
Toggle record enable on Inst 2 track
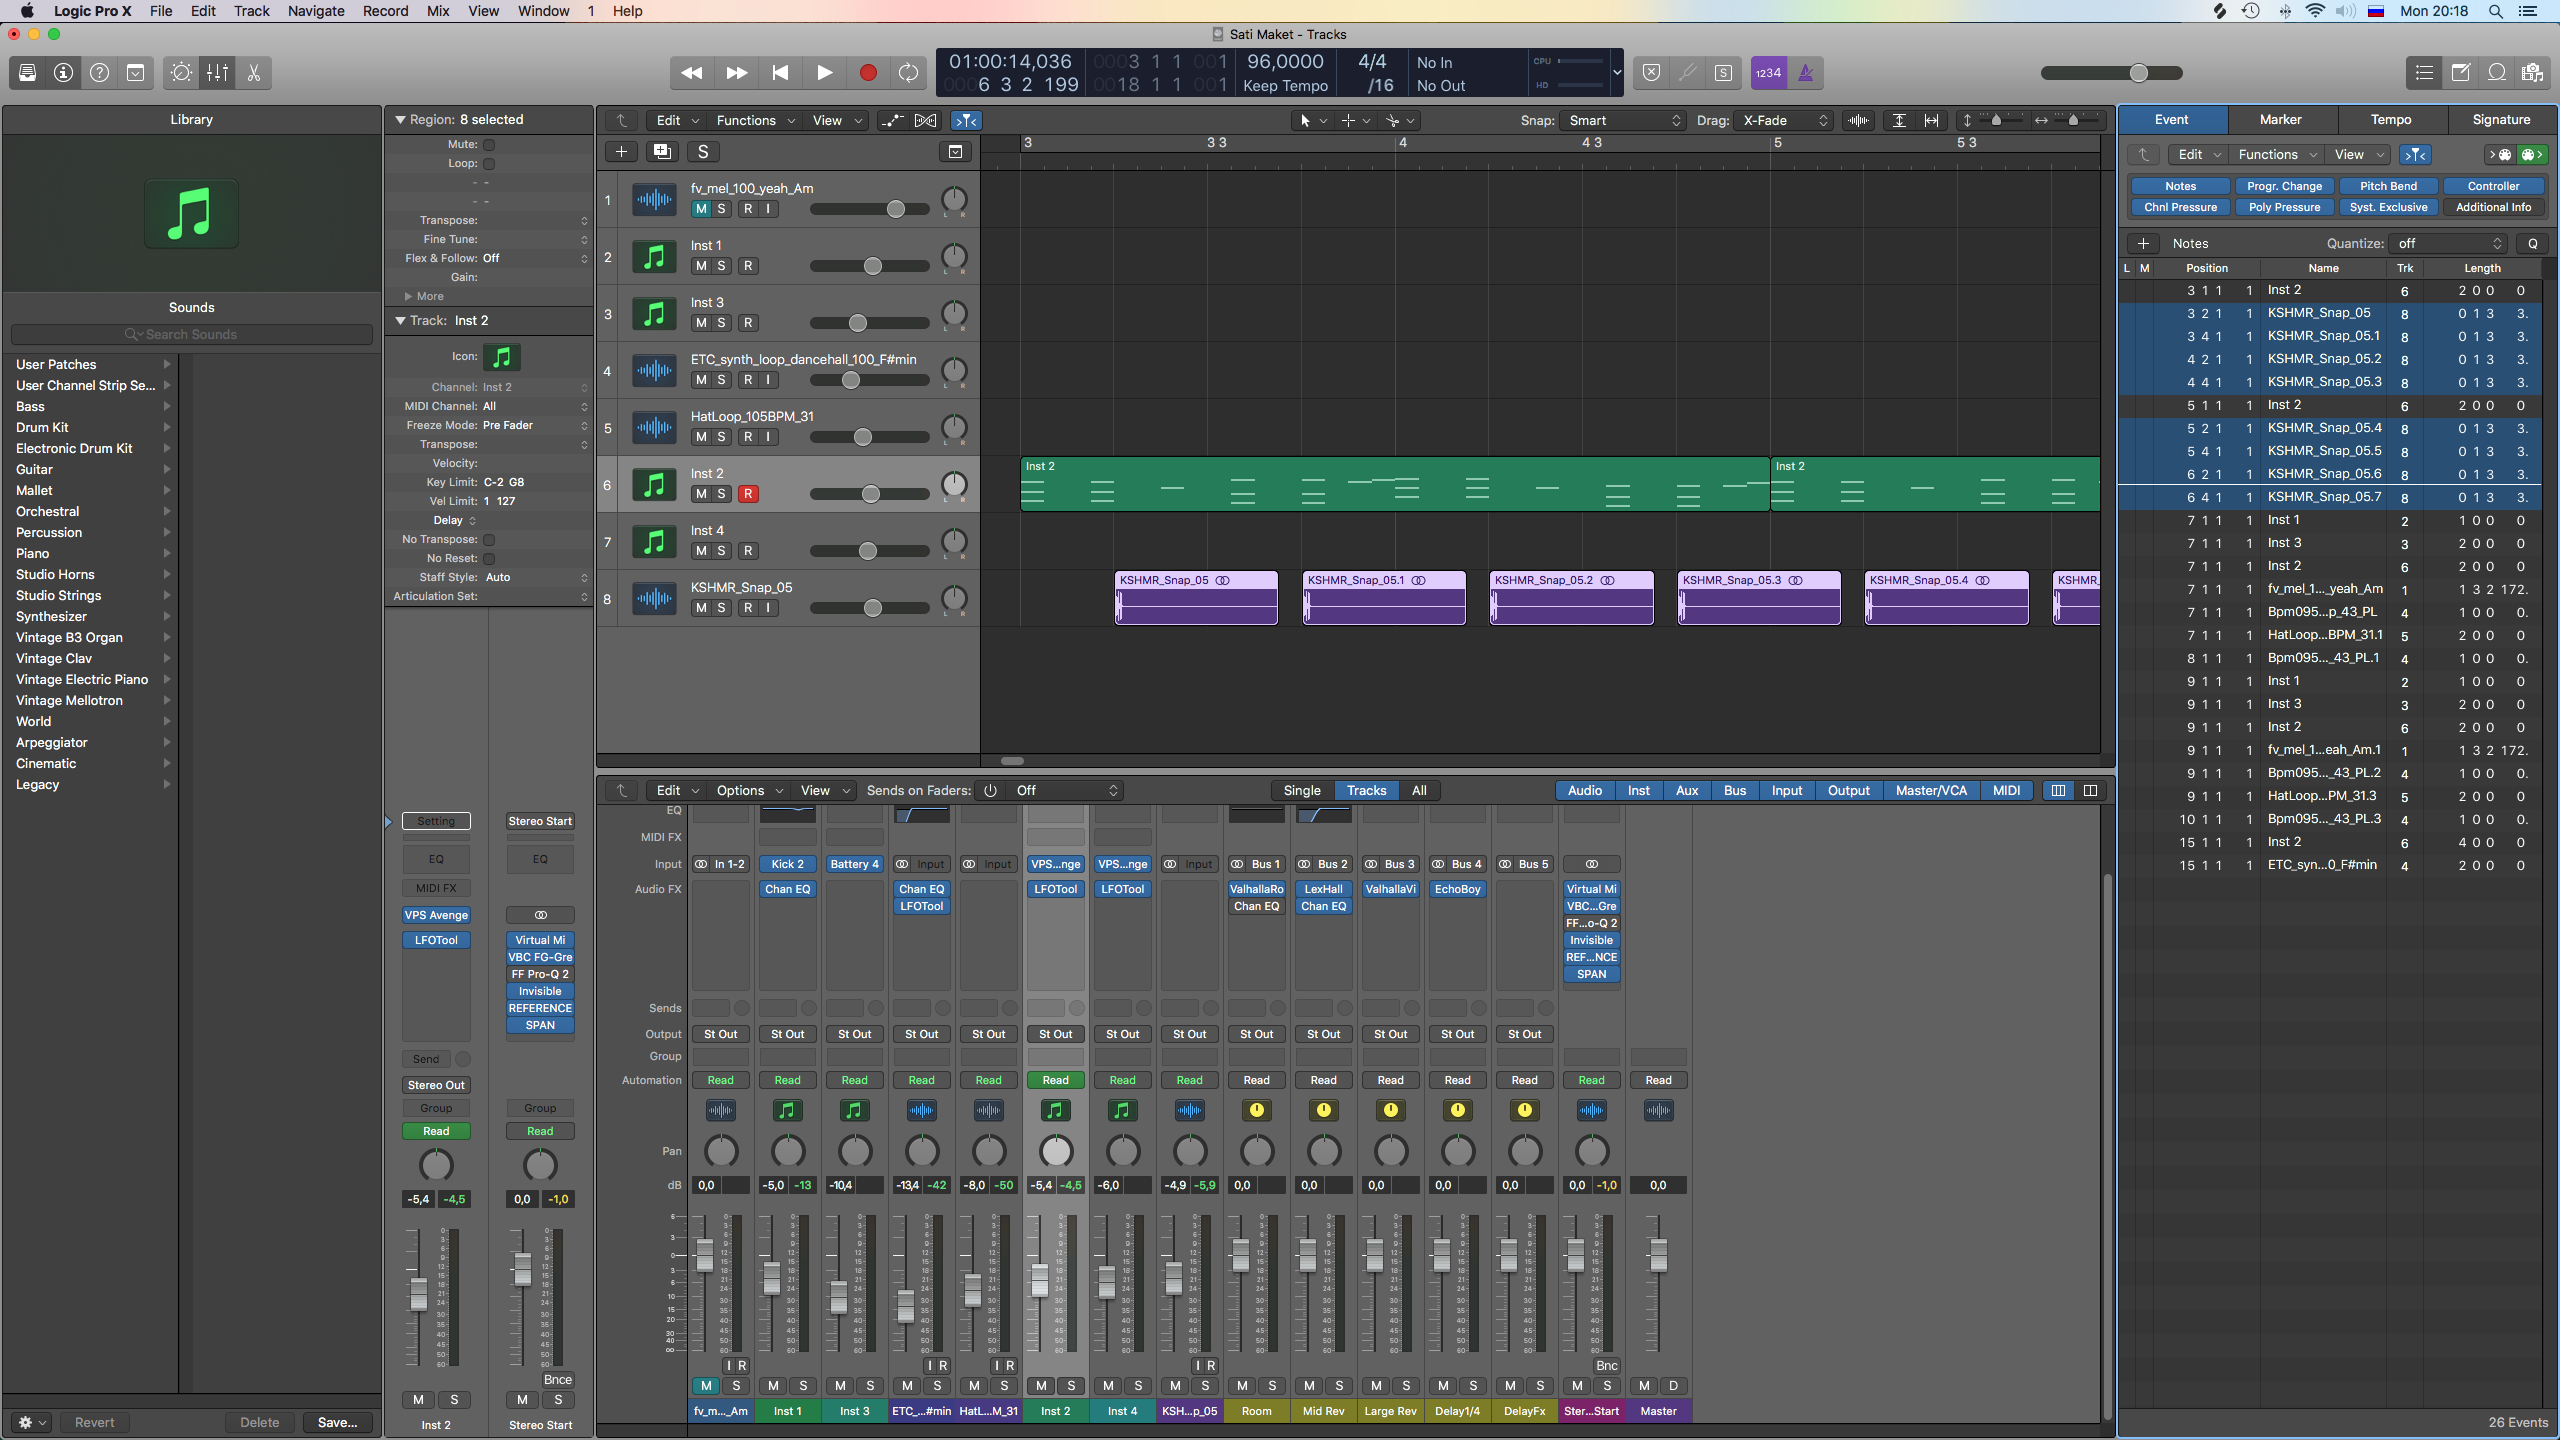[x=748, y=494]
